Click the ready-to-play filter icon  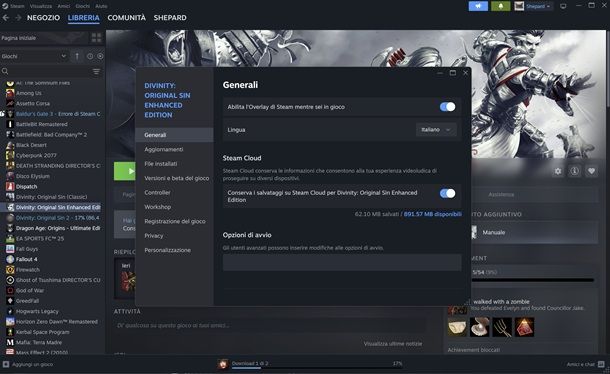100,56
